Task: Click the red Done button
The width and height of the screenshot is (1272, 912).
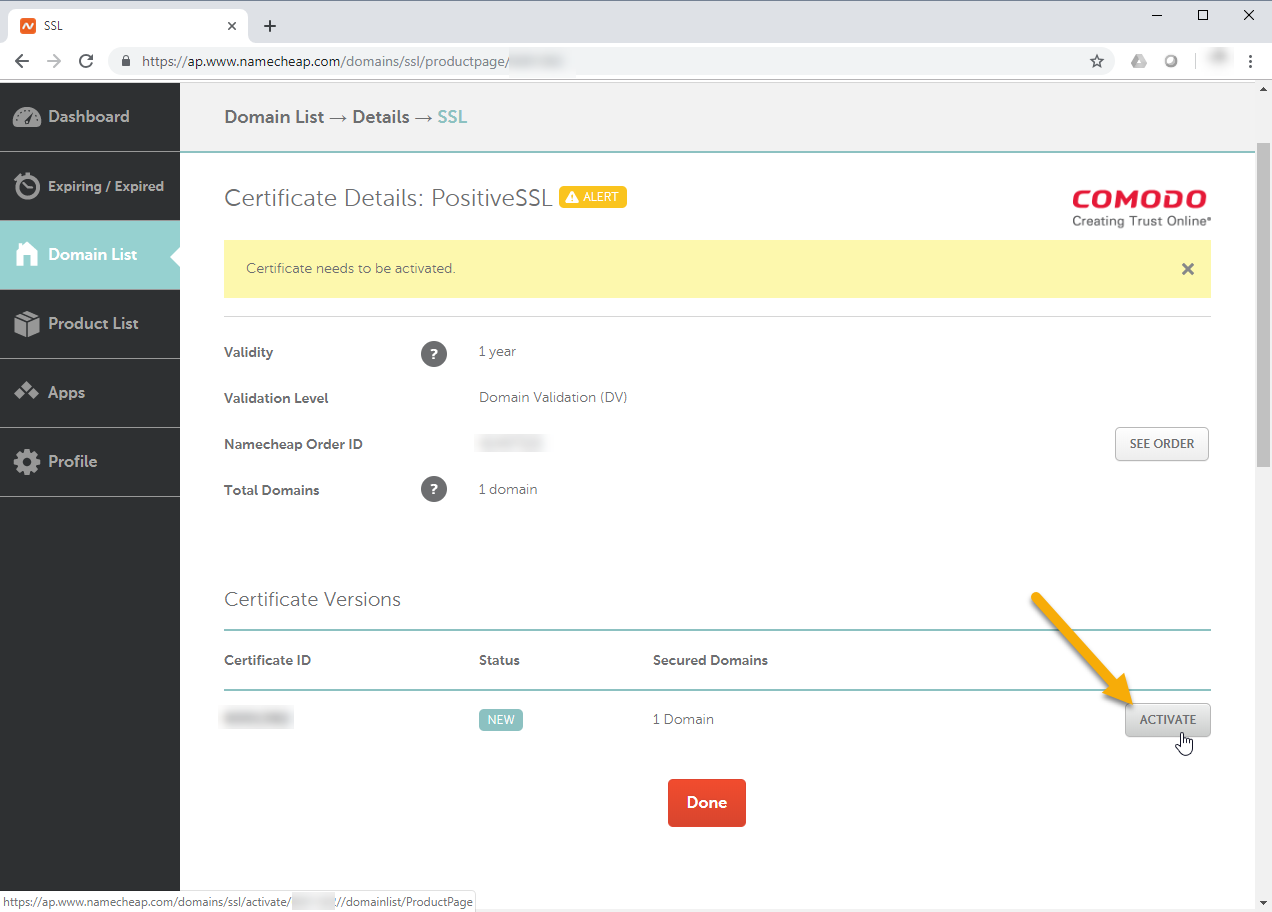Action: click(x=707, y=803)
